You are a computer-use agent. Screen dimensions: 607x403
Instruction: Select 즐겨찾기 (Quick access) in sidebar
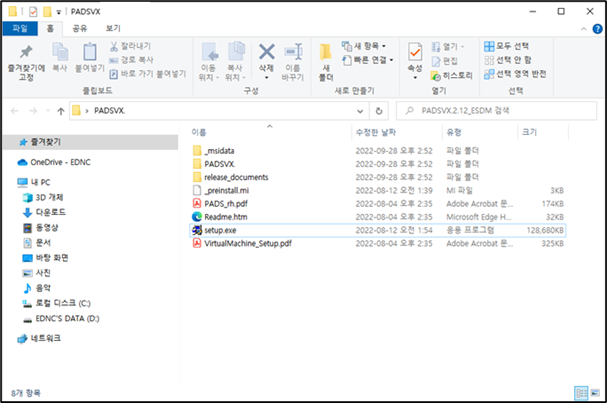[90, 142]
